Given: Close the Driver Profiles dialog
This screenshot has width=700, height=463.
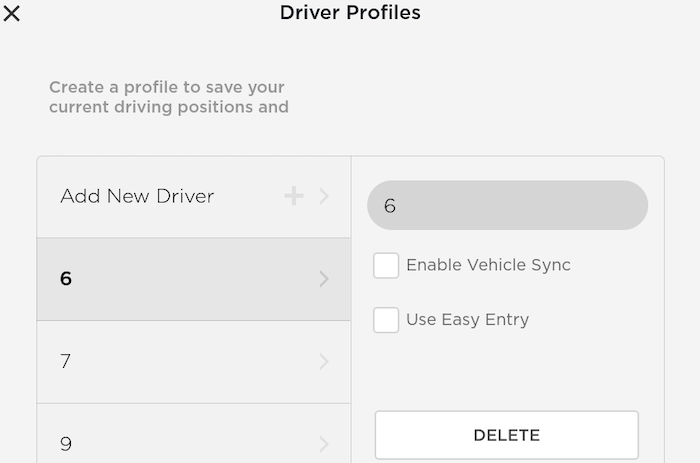Looking at the screenshot, I should (x=13, y=14).
